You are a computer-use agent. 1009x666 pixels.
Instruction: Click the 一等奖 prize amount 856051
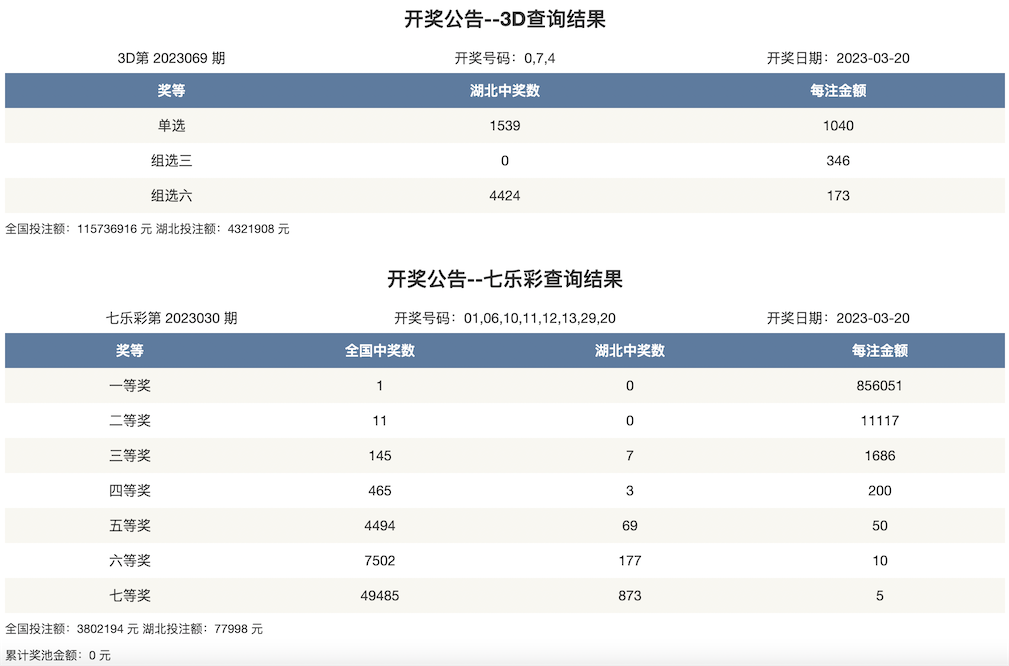[880, 385]
